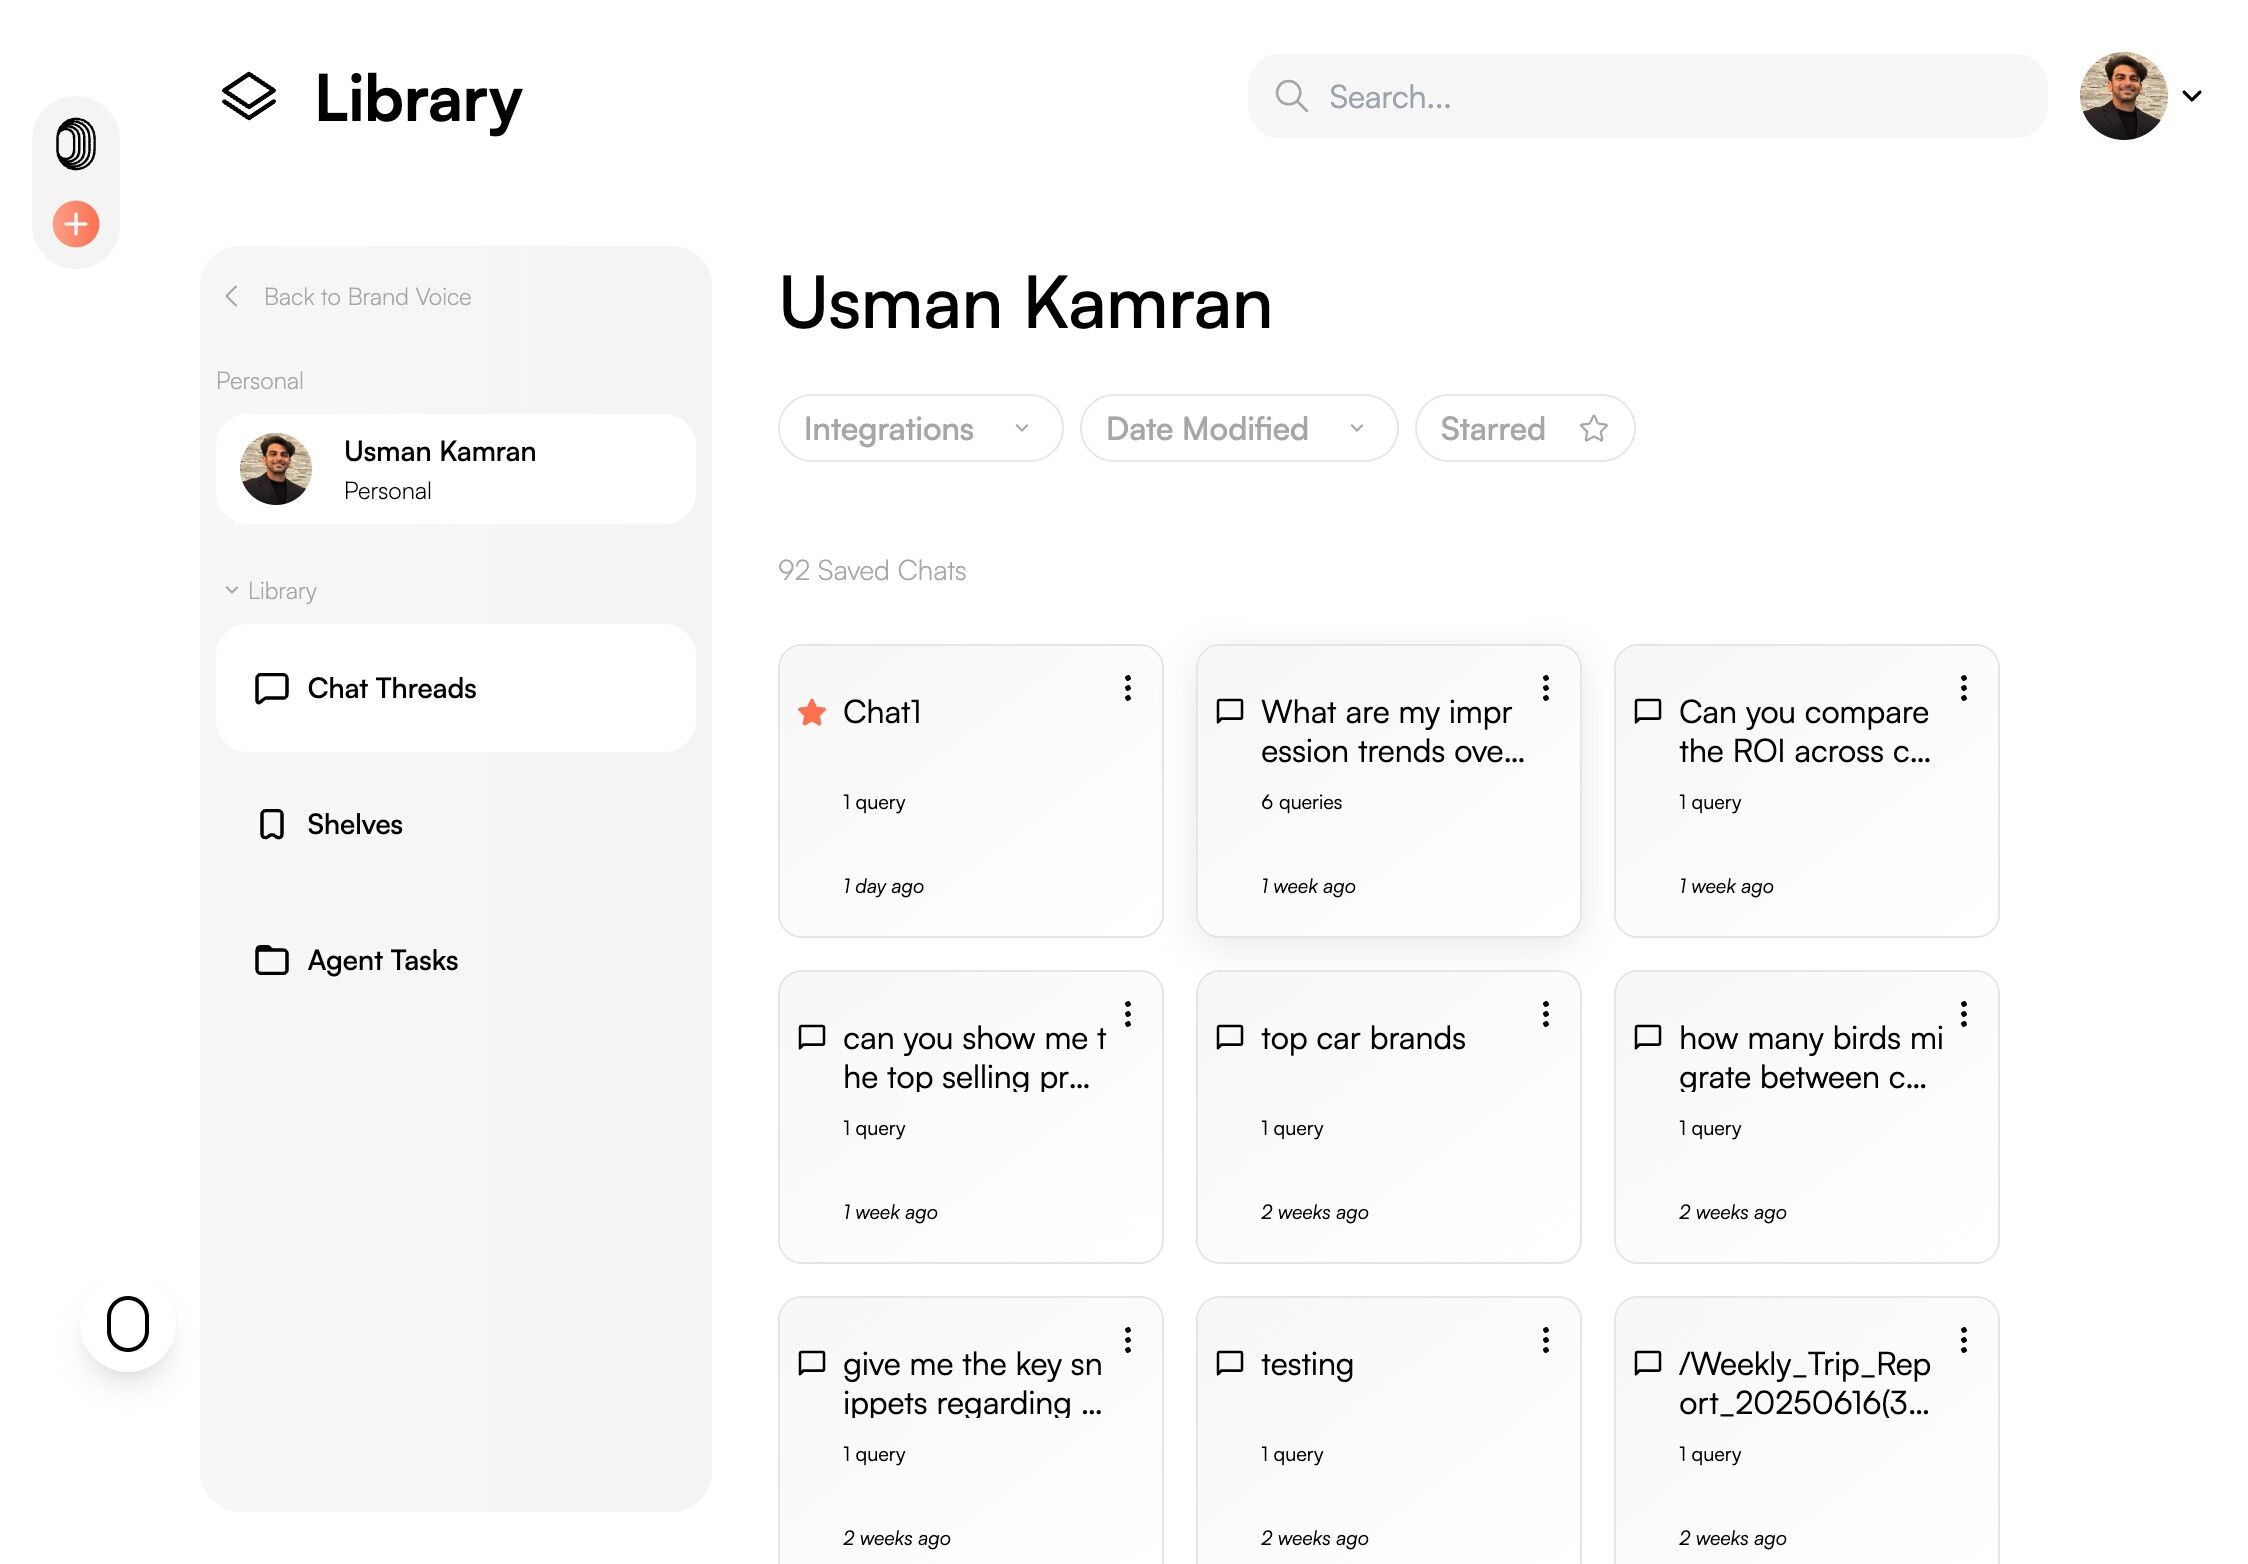This screenshot has height=1564, width=2248.
Task: Open three-dot menu on birds migrate card
Action: pos(1963,1014)
